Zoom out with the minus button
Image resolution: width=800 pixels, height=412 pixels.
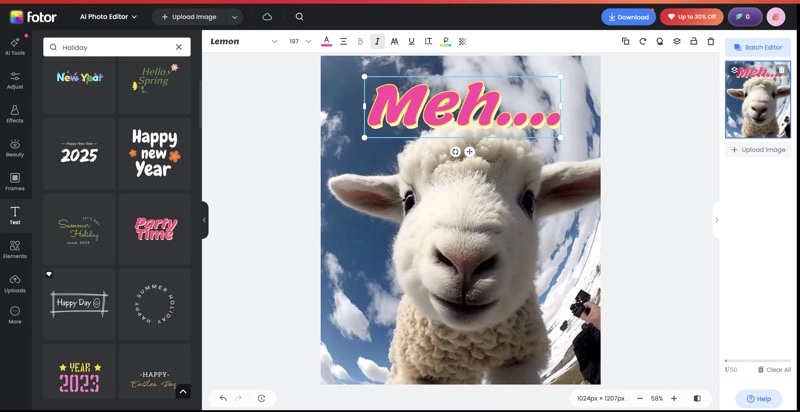640,398
